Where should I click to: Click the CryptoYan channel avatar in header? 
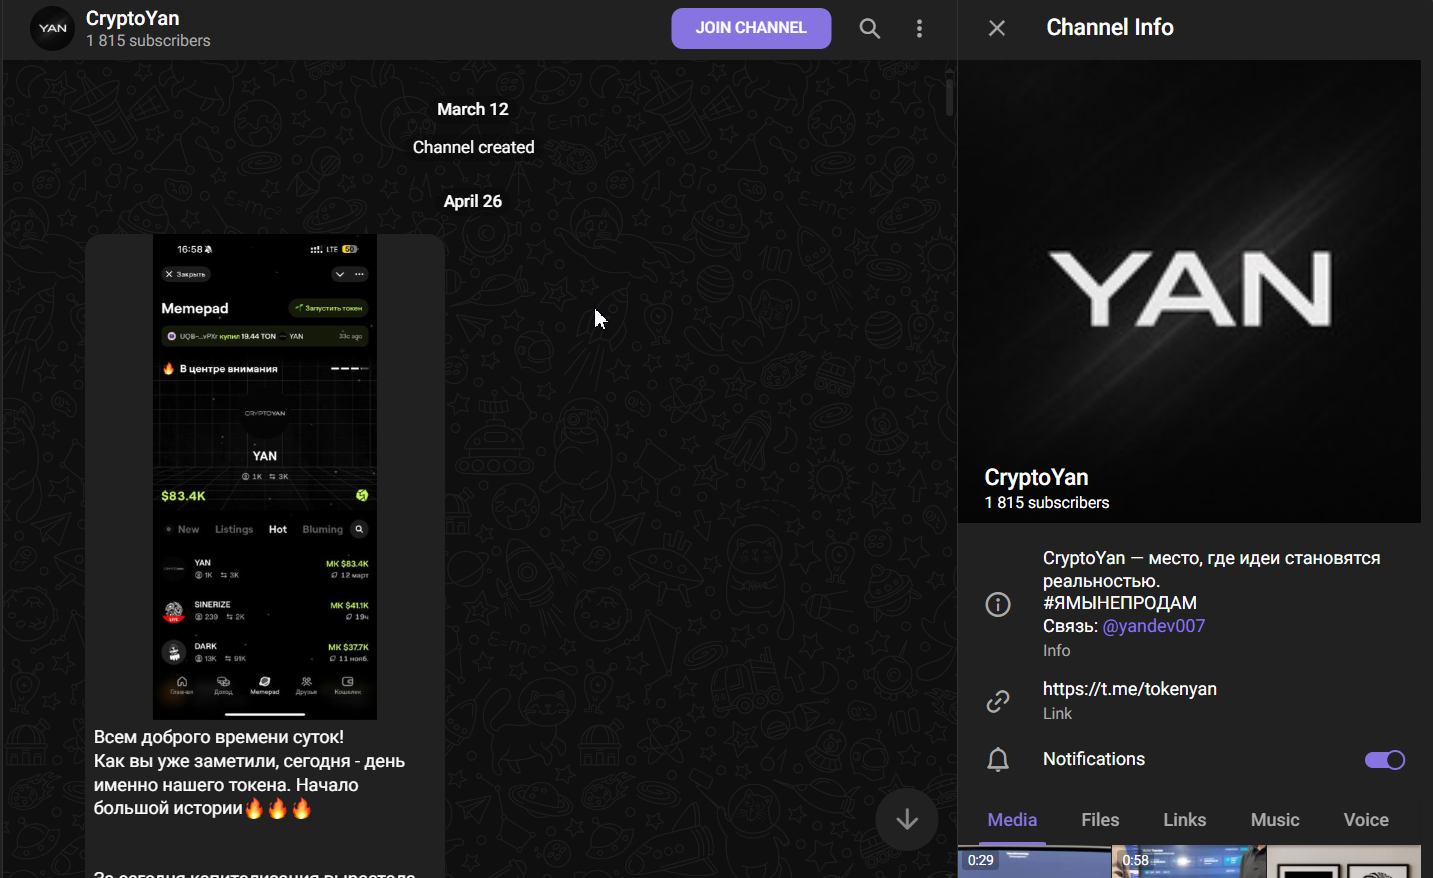[53, 28]
